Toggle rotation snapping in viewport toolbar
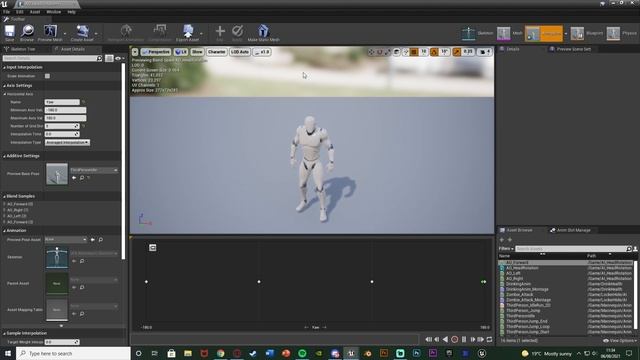 434,52
